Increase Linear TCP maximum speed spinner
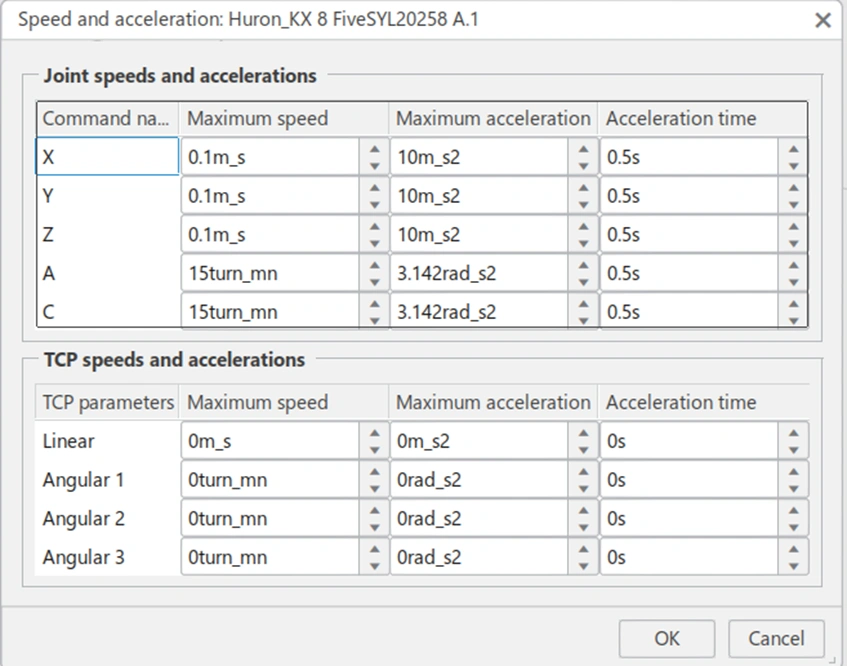 [x=374, y=432]
